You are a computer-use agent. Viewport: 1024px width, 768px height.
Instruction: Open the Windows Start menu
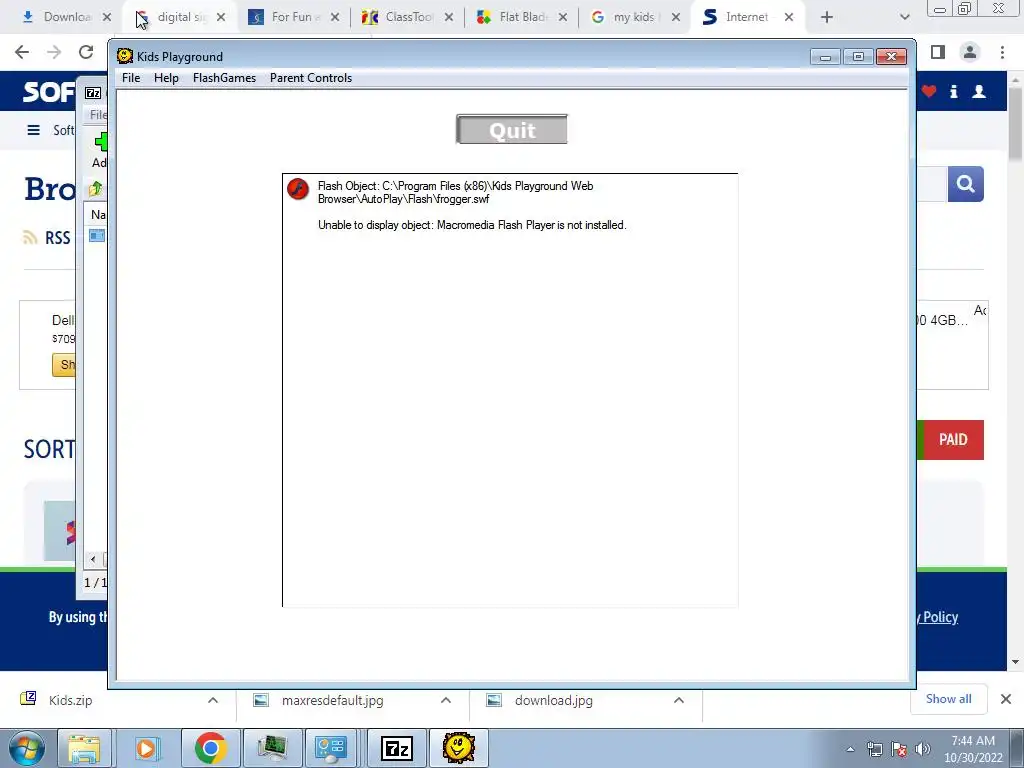(26, 748)
